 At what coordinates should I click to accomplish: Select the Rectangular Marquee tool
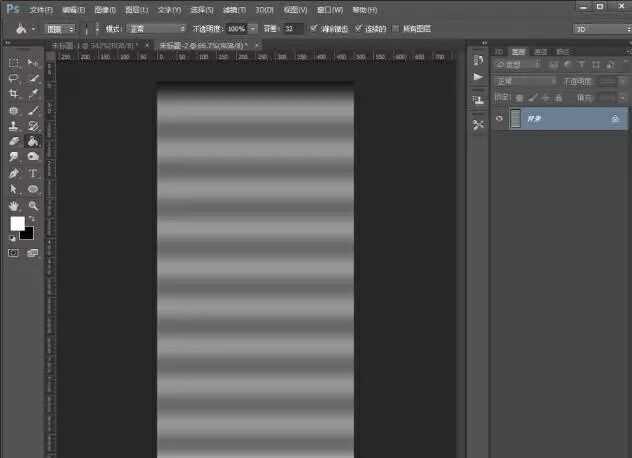14,63
